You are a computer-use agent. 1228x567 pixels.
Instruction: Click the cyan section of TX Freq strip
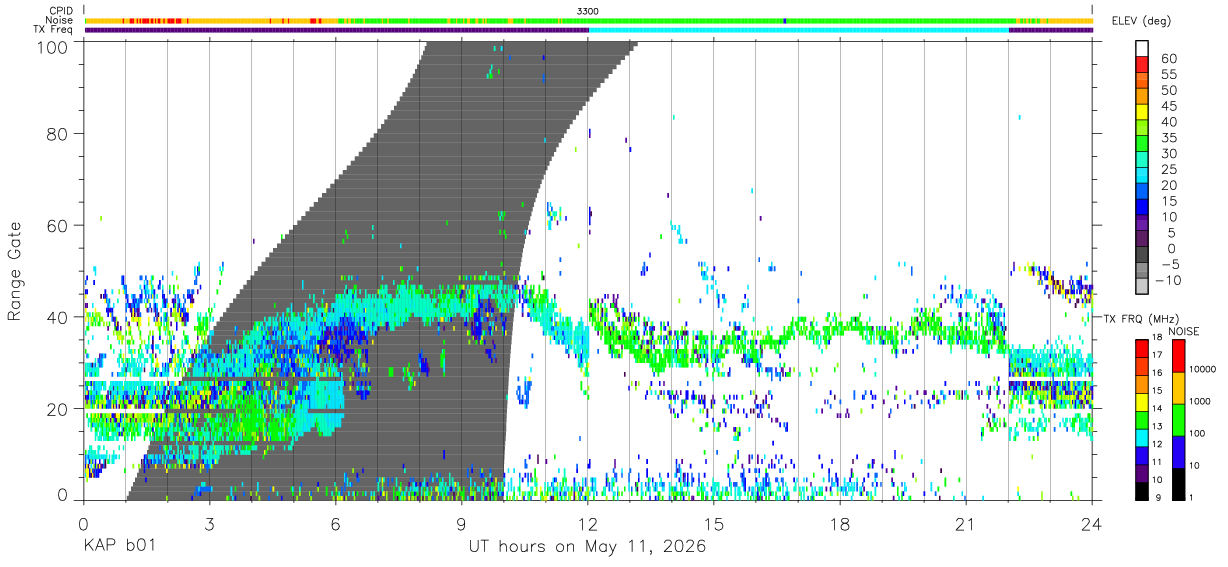800,30
